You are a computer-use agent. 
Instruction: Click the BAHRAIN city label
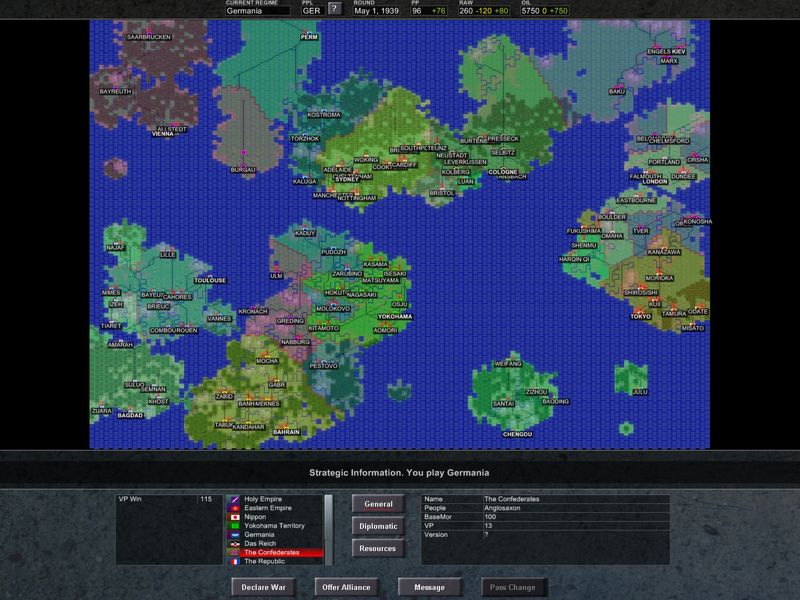(286, 432)
